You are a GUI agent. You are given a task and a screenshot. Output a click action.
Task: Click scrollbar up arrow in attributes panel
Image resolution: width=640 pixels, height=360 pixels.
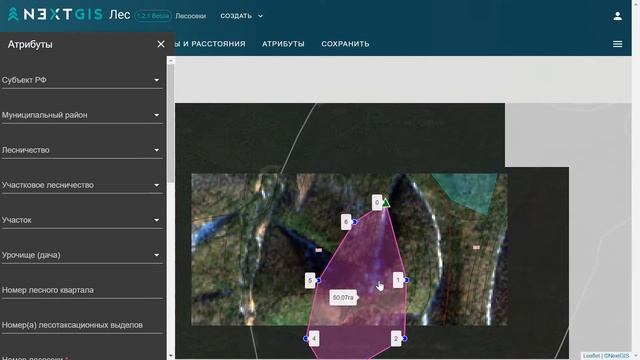[x=171, y=60]
